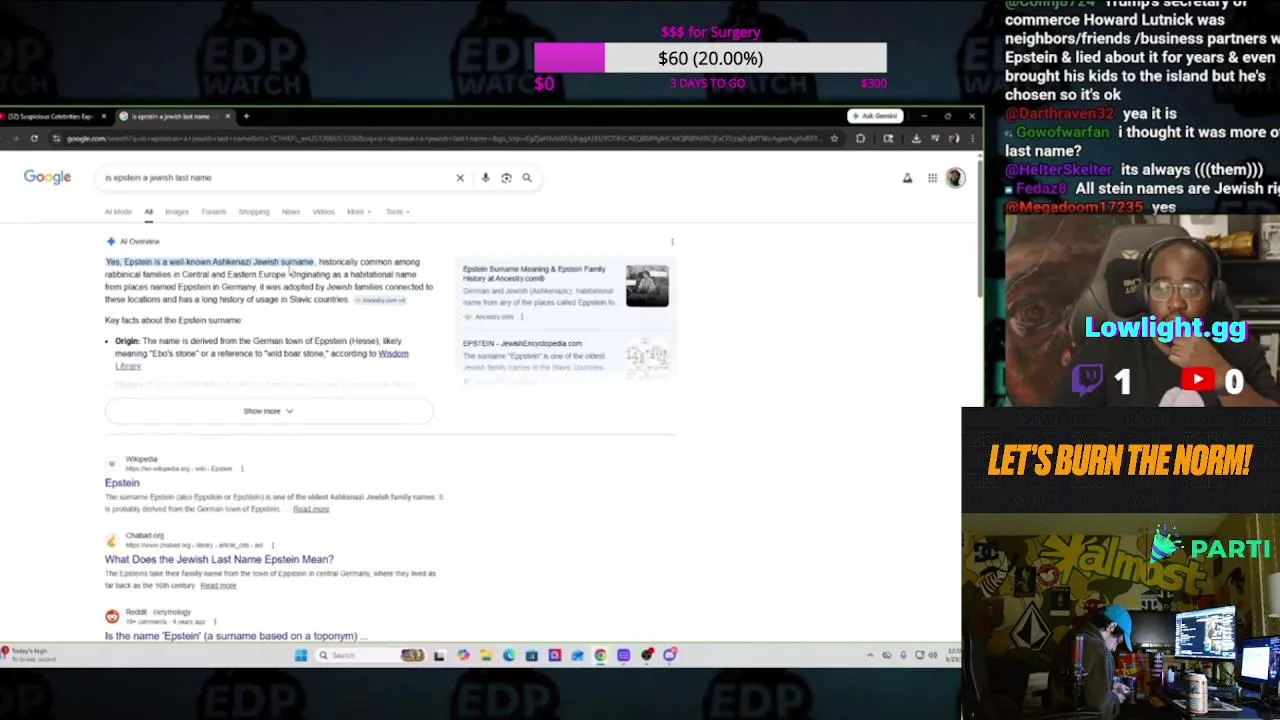Switch to the Forums tab
The image size is (1280, 720).
click(213, 212)
